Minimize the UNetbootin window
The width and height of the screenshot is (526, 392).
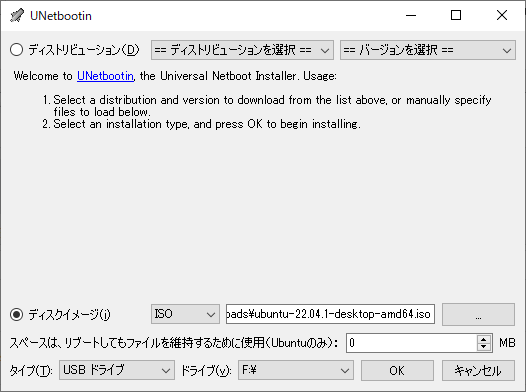click(x=411, y=15)
